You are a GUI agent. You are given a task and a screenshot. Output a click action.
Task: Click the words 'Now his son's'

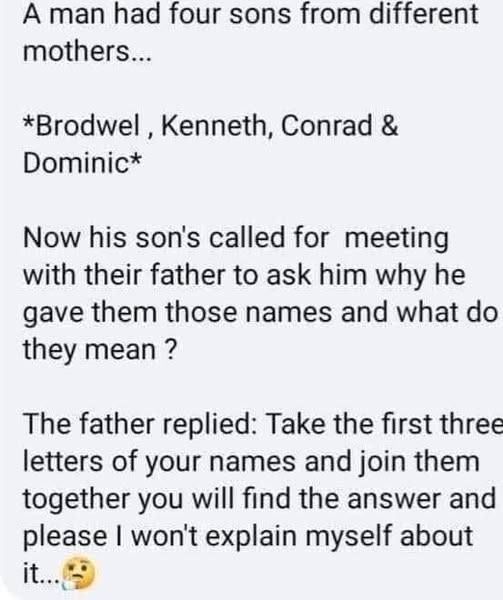click(111, 237)
